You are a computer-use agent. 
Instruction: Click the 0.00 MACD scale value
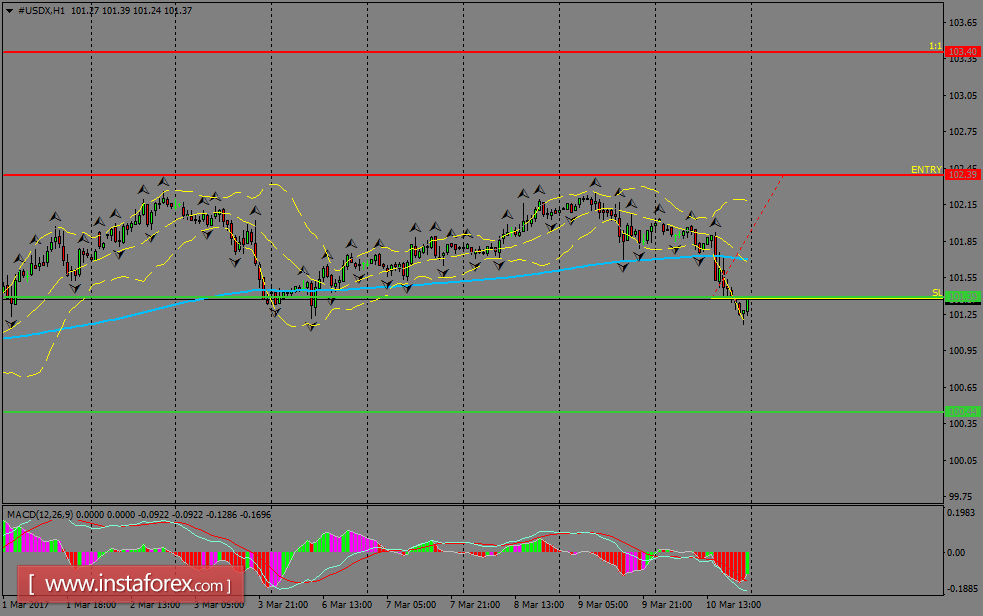(x=957, y=553)
